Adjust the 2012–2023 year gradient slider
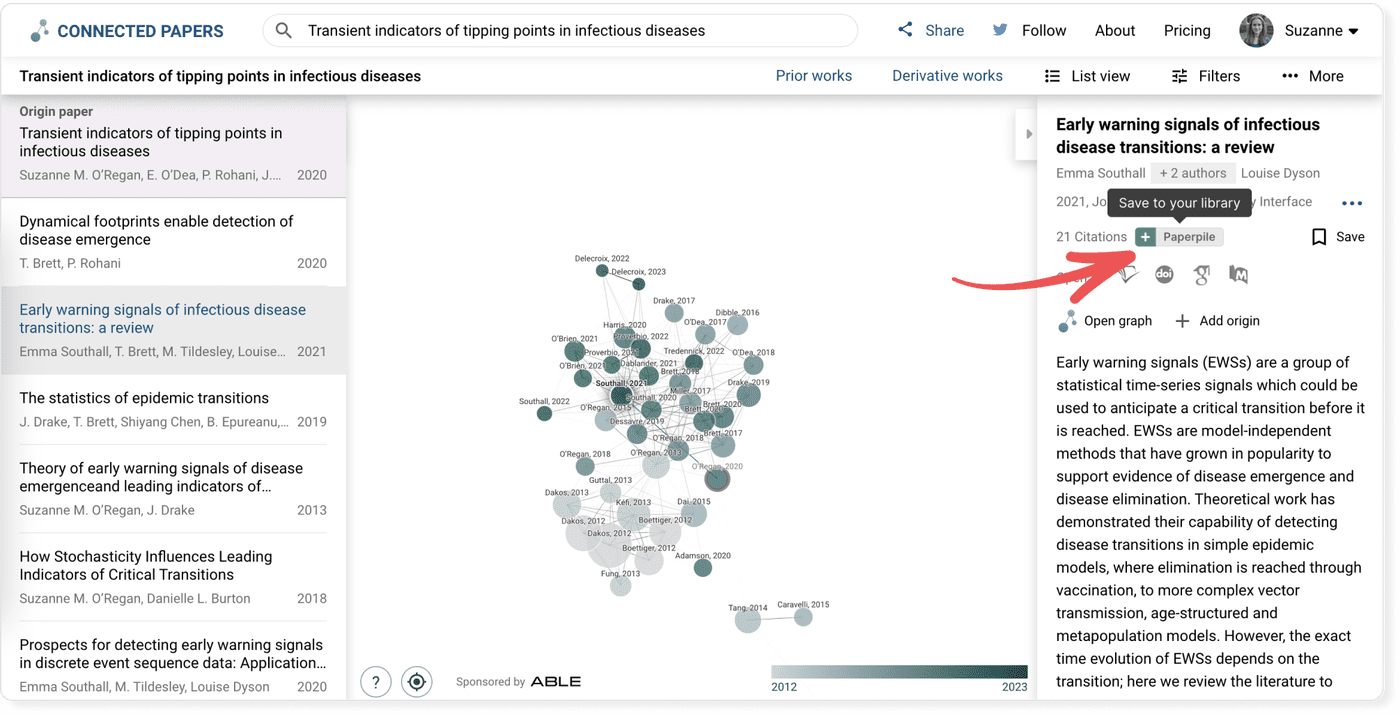The image size is (1400, 715). (898, 671)
